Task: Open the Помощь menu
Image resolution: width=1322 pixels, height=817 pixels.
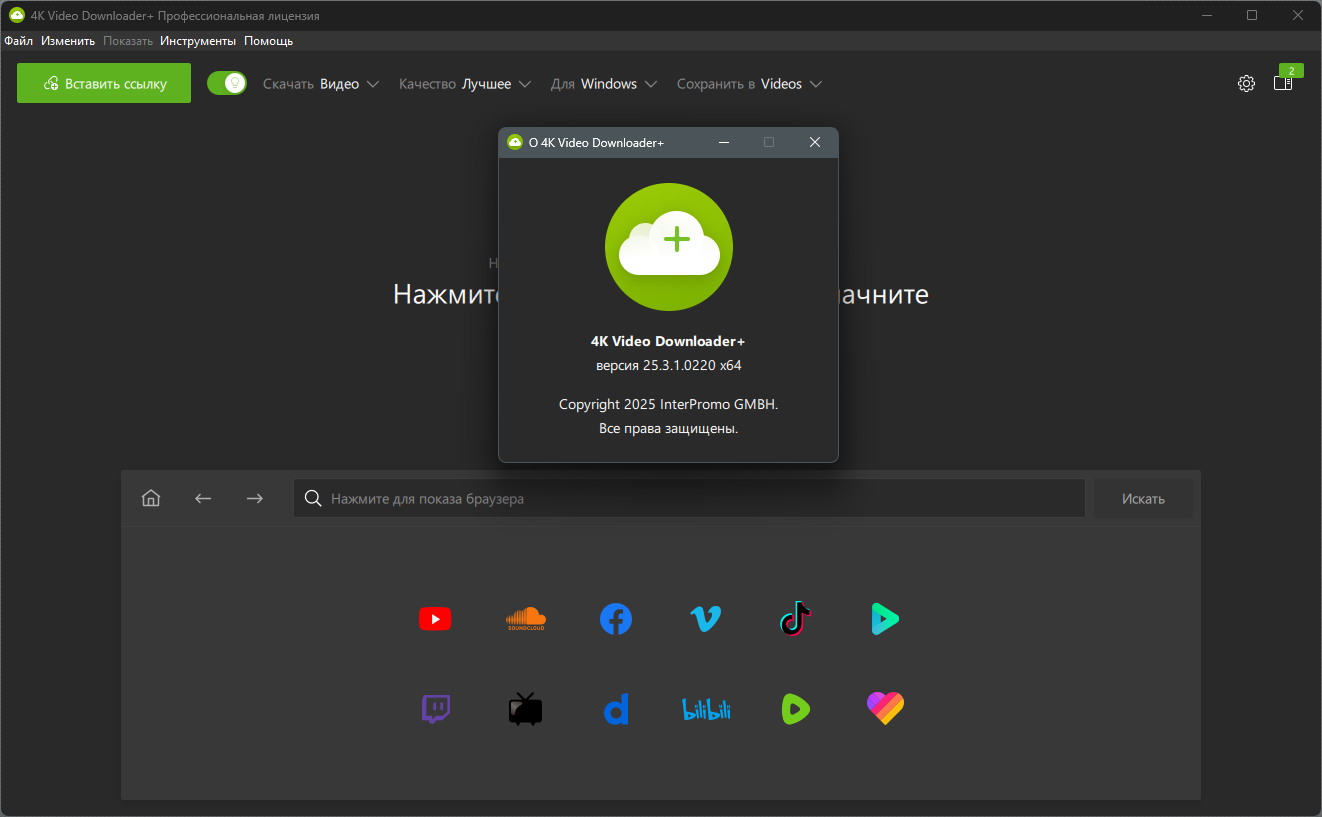Action: [x=269, y=41]
